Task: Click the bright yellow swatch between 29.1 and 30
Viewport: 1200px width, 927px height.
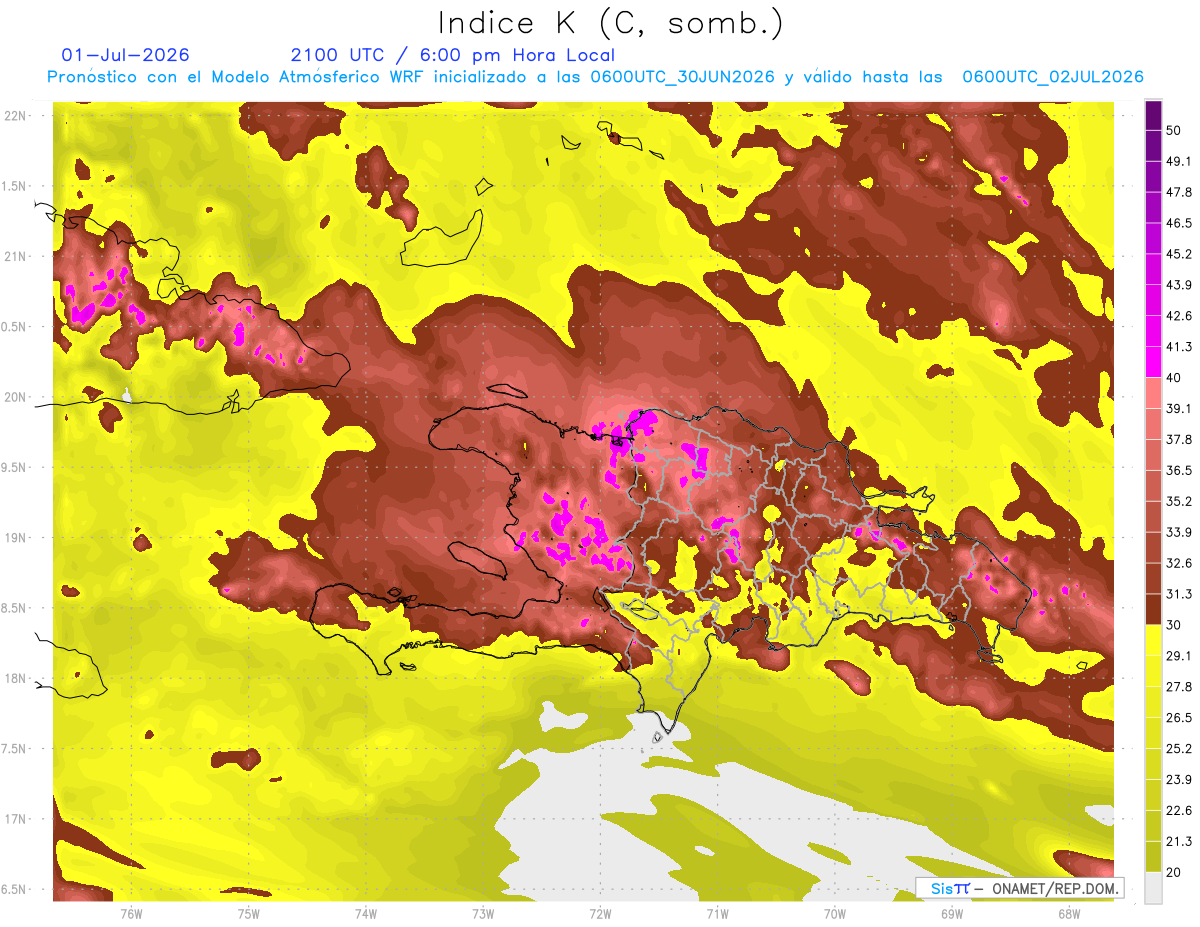Action: click(x=1153, y=640)
